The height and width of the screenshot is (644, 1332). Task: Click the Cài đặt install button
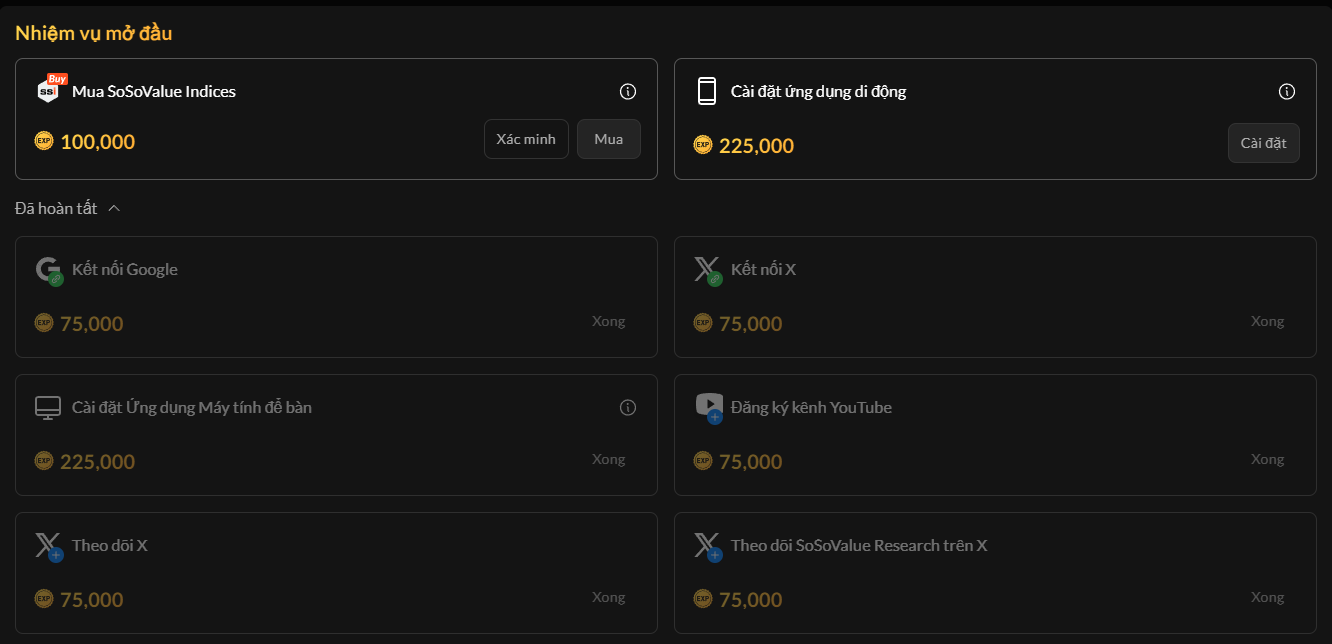[1263, 143]
